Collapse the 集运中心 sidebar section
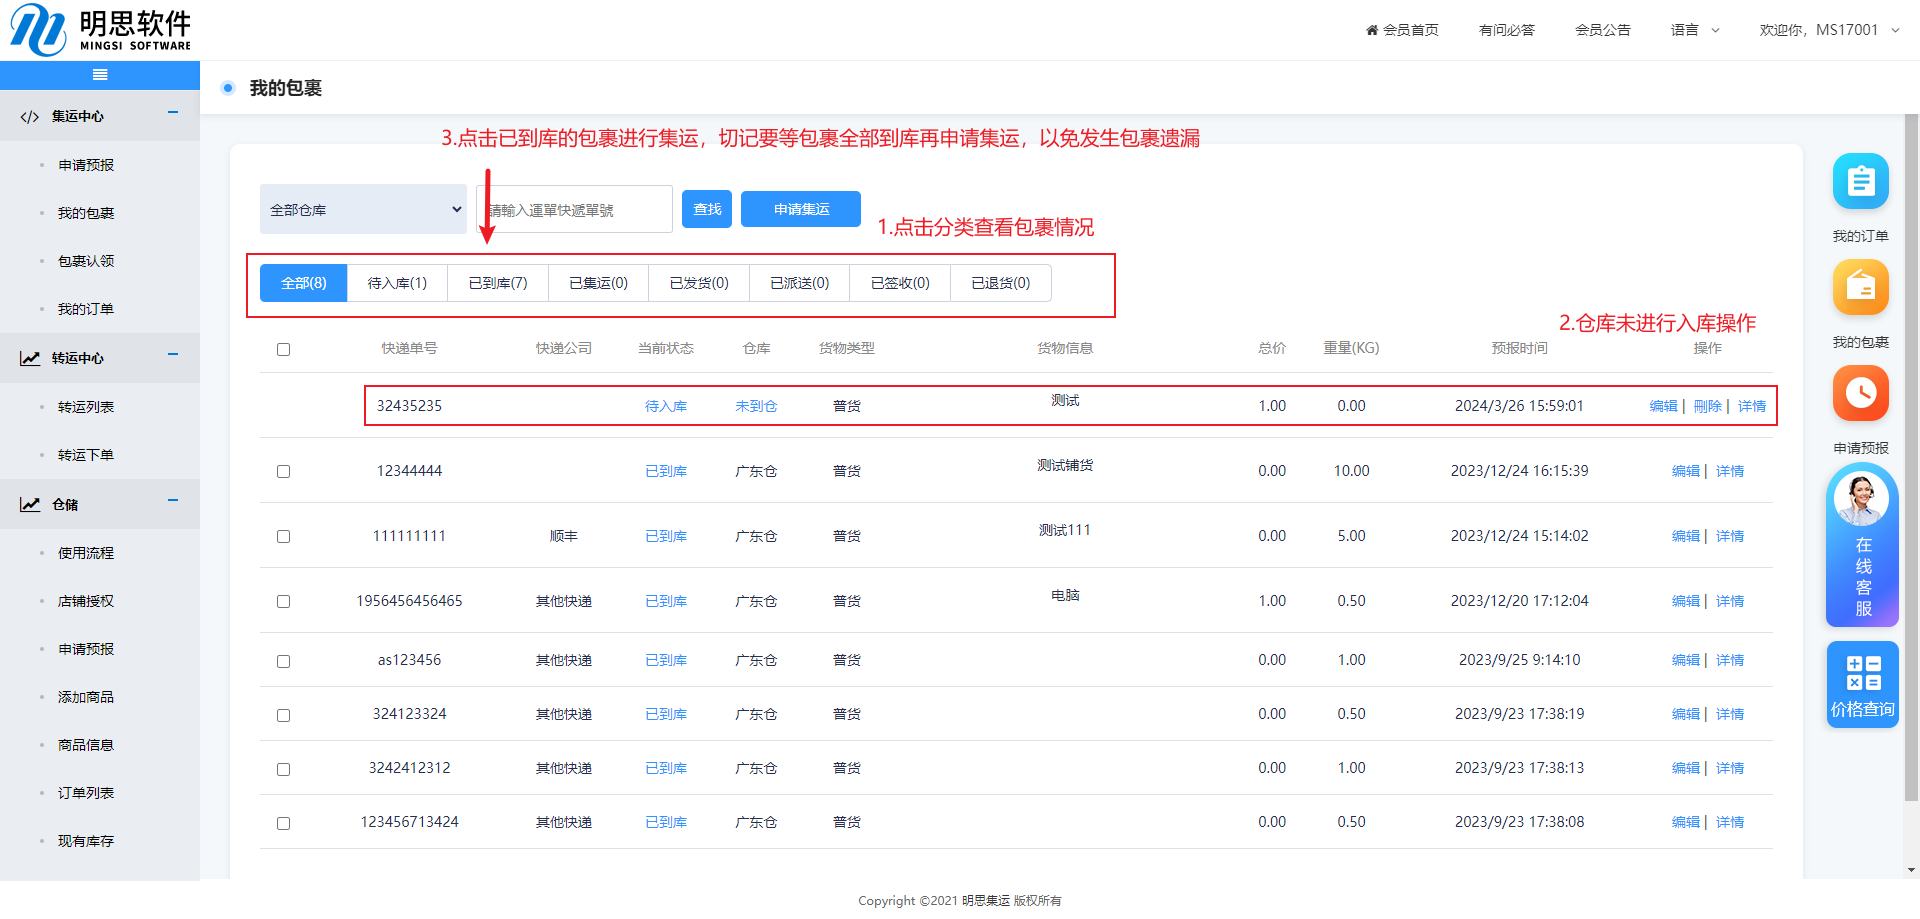 [x=173, y=113]
